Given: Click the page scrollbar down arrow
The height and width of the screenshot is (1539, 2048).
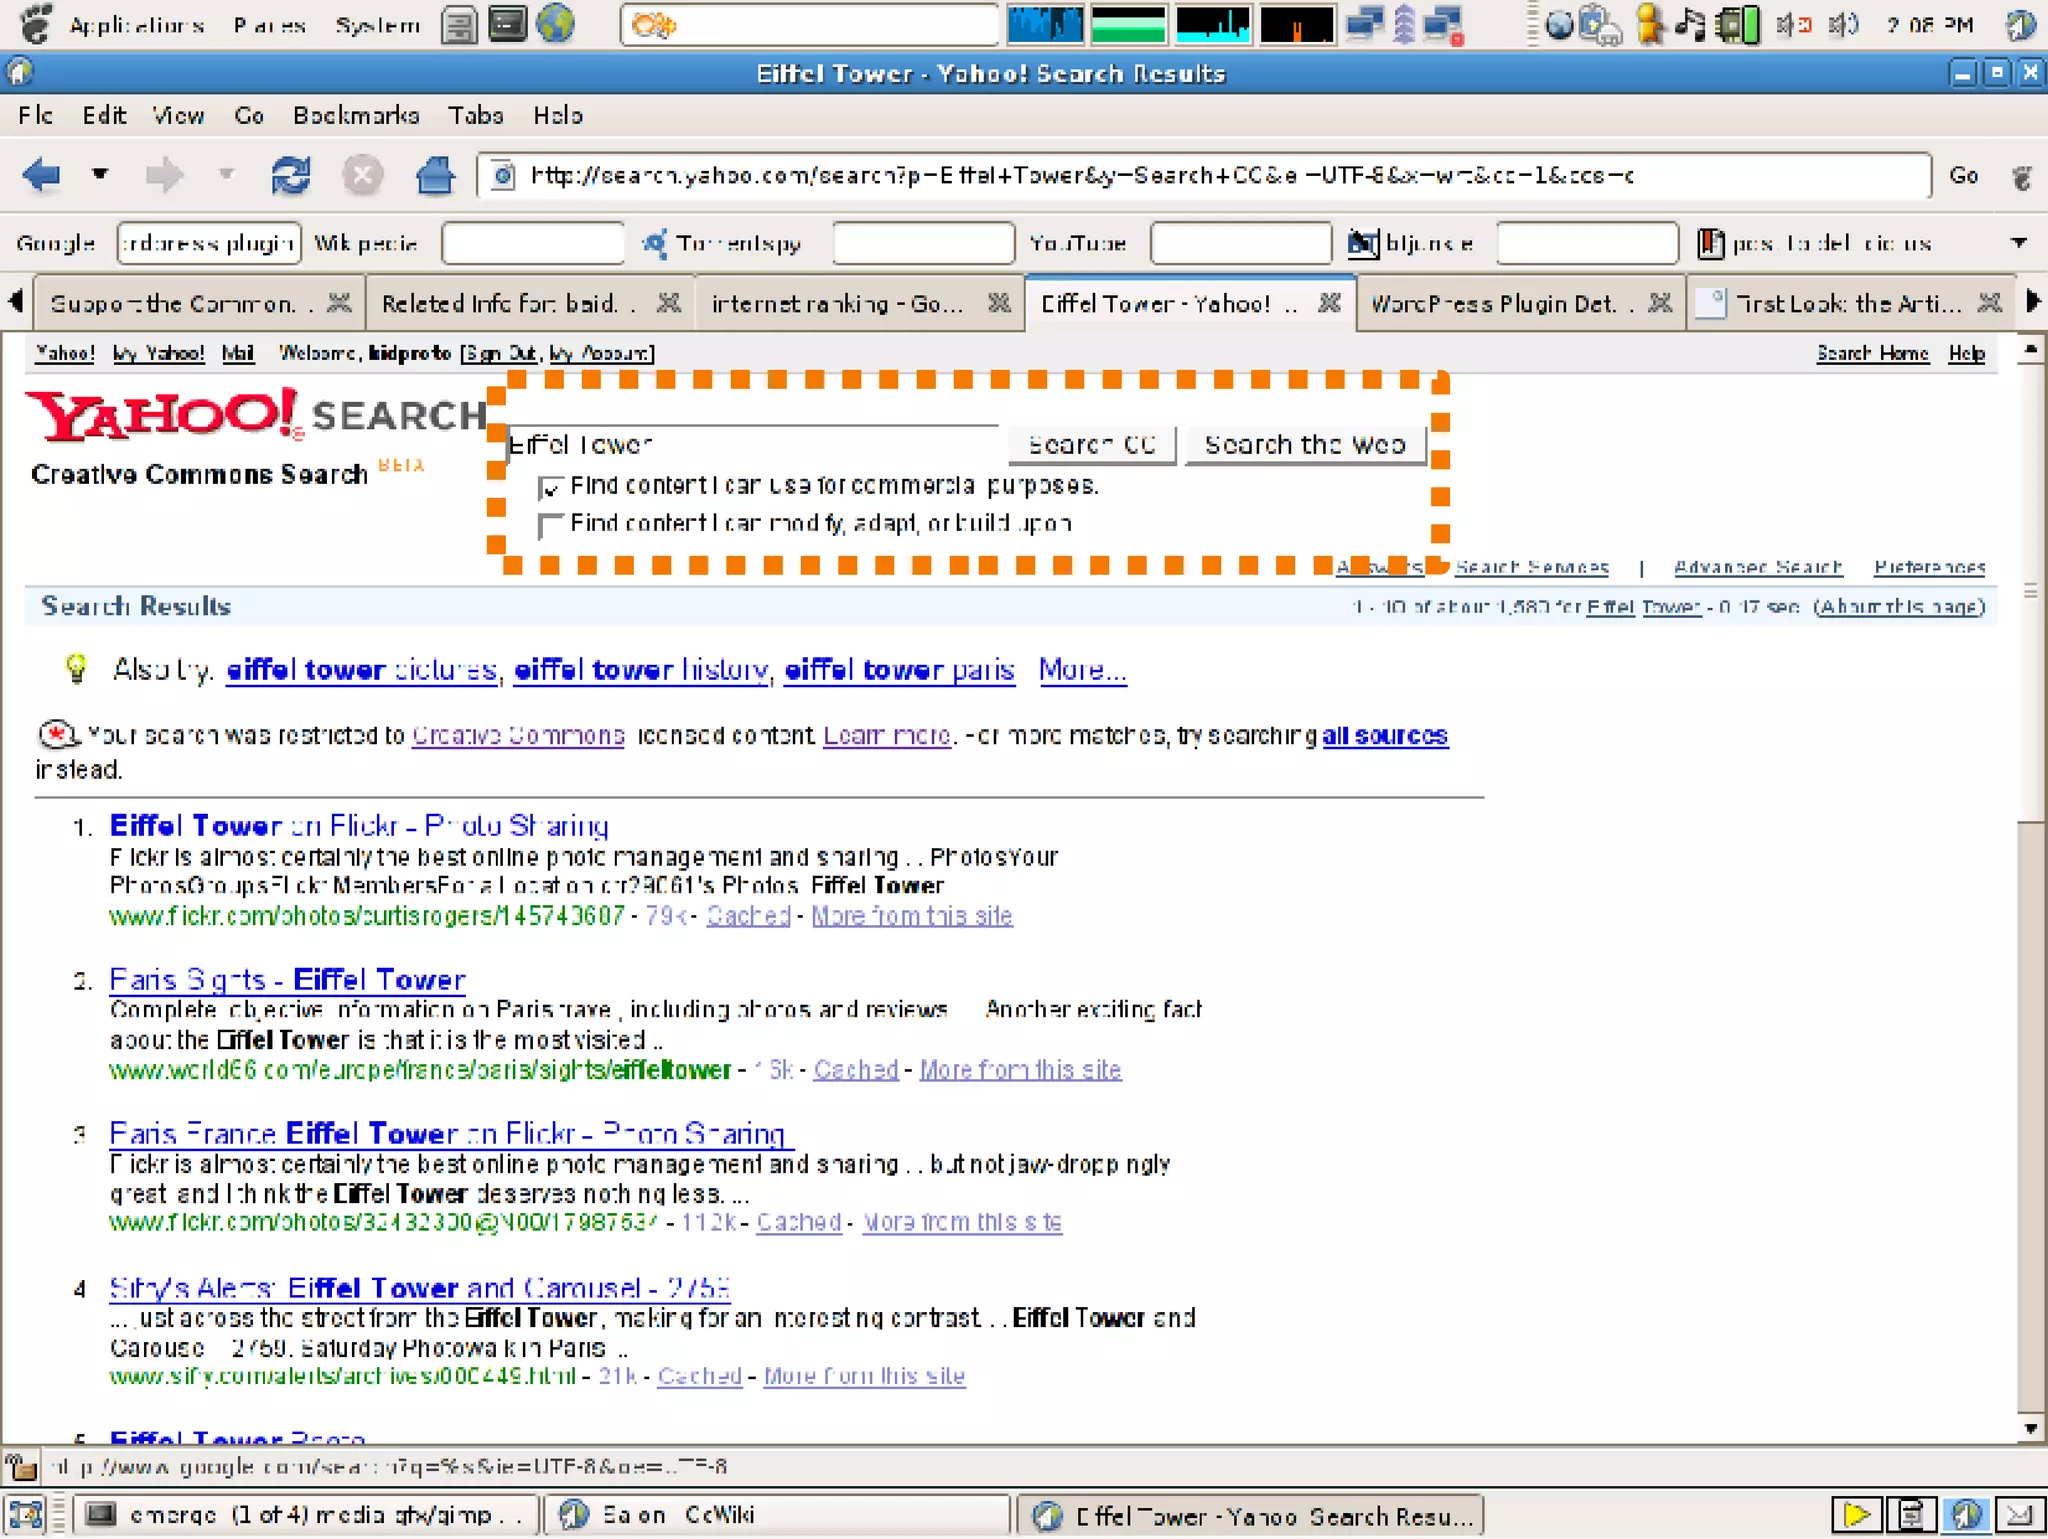Looking at the screenshot, I should click(2030, 1429).
